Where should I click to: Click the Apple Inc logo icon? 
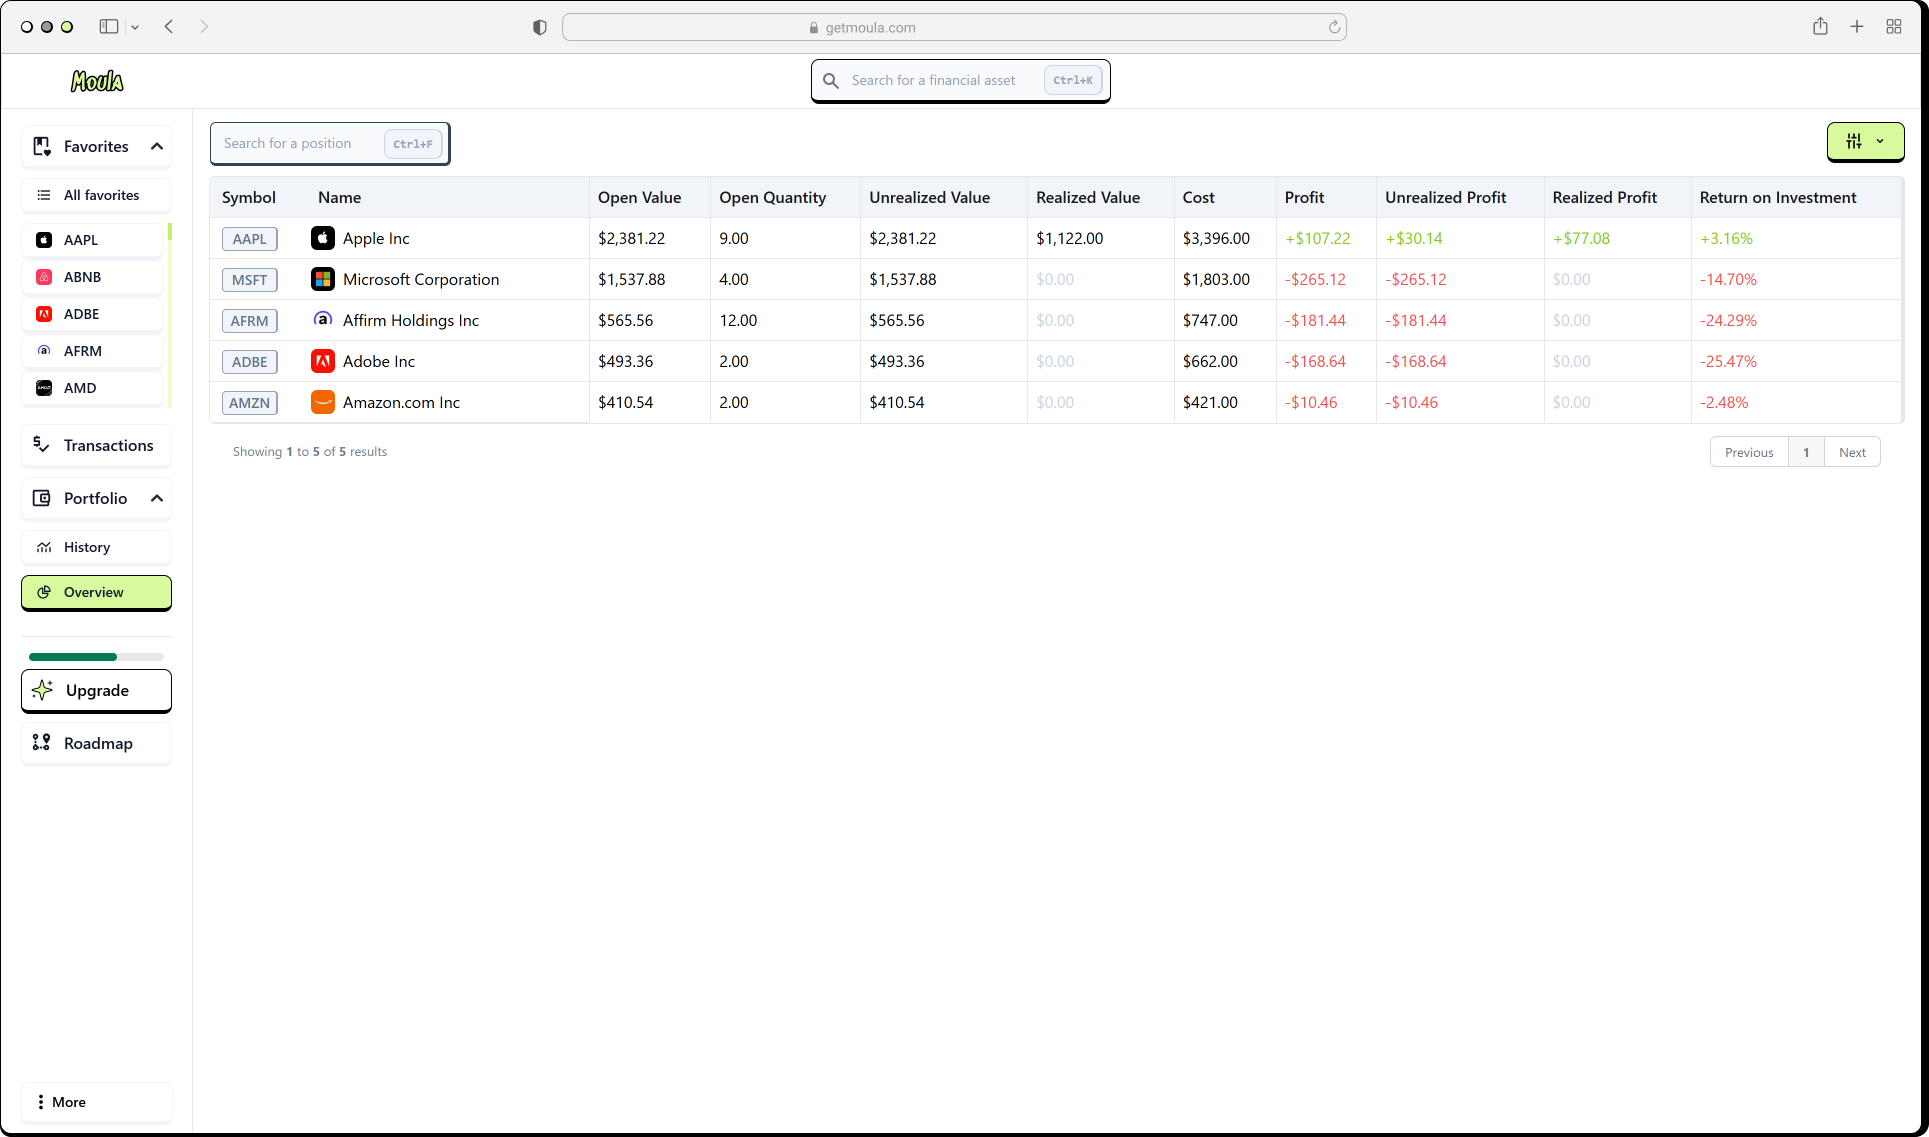click(x=322, y=238)
